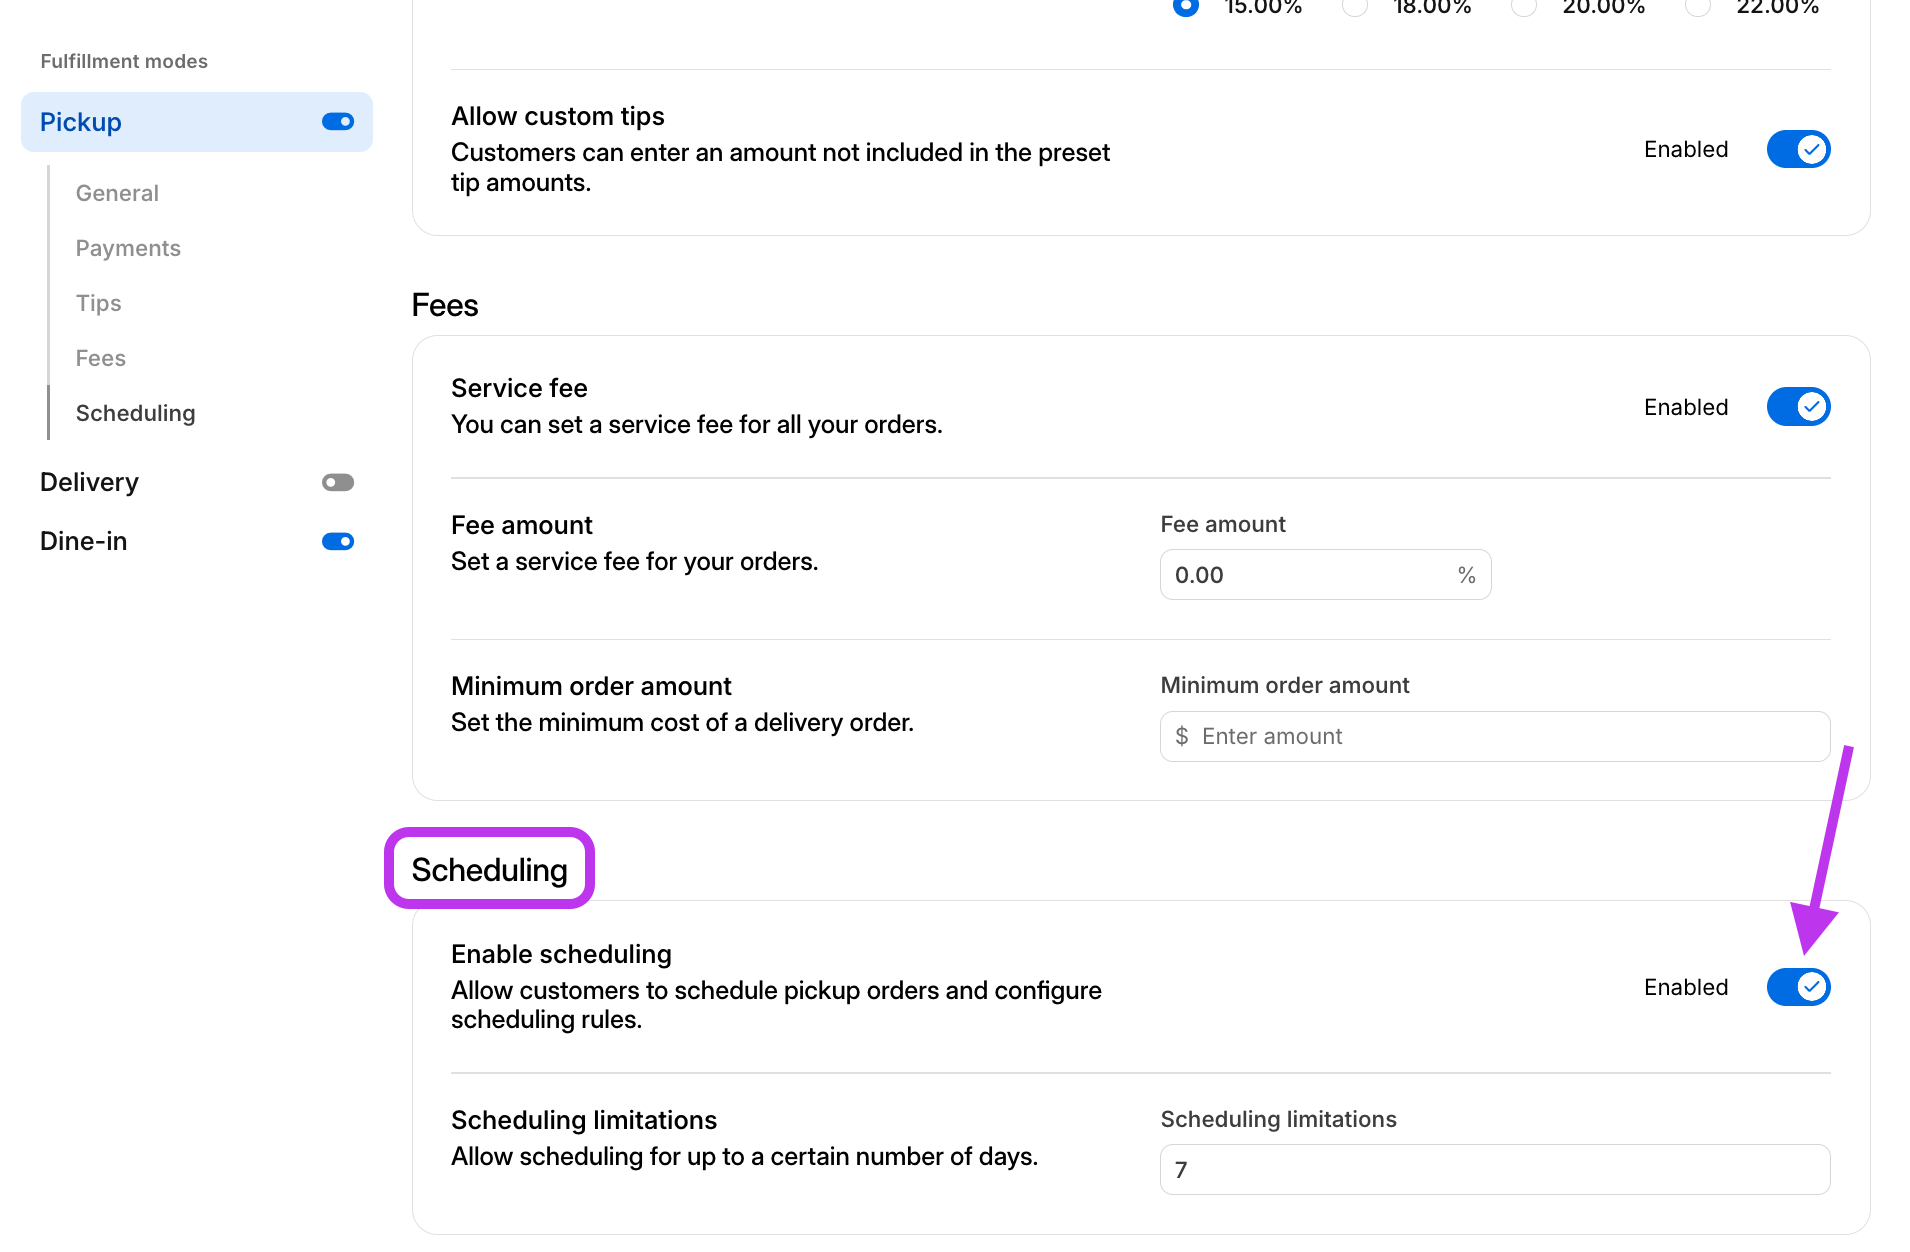Toggle the Pickup fulfillment mode switch
The image size is (1910, 1252).
point(338,122)
